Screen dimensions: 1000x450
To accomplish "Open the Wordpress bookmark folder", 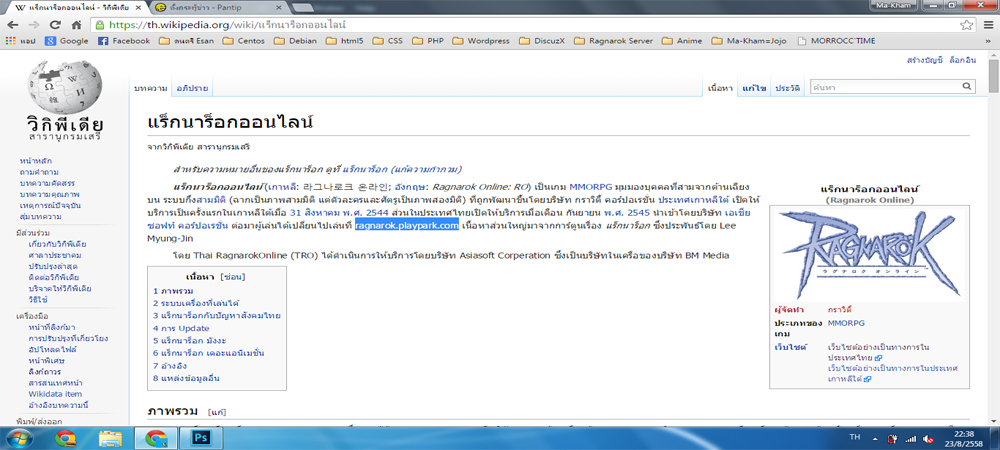I will click(x=482, y=41).
